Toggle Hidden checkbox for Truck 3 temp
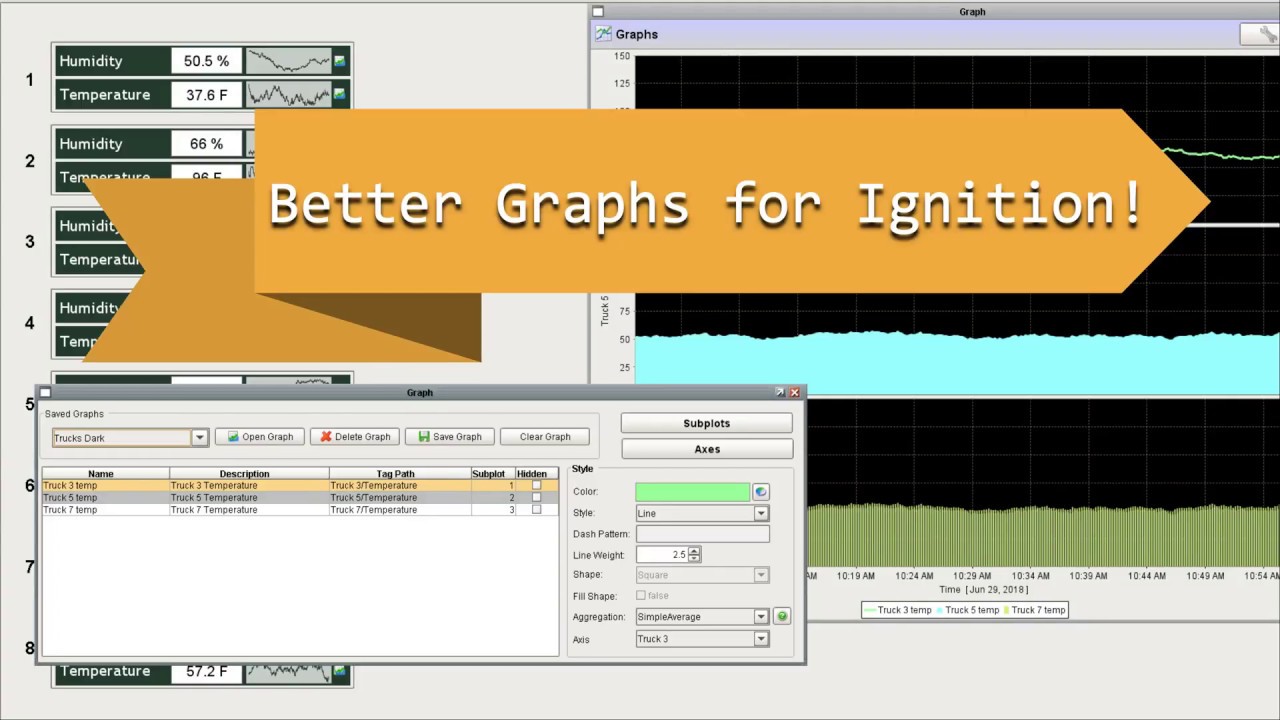Viewport: 1280px width, 720px height. (x=537, y=485)
